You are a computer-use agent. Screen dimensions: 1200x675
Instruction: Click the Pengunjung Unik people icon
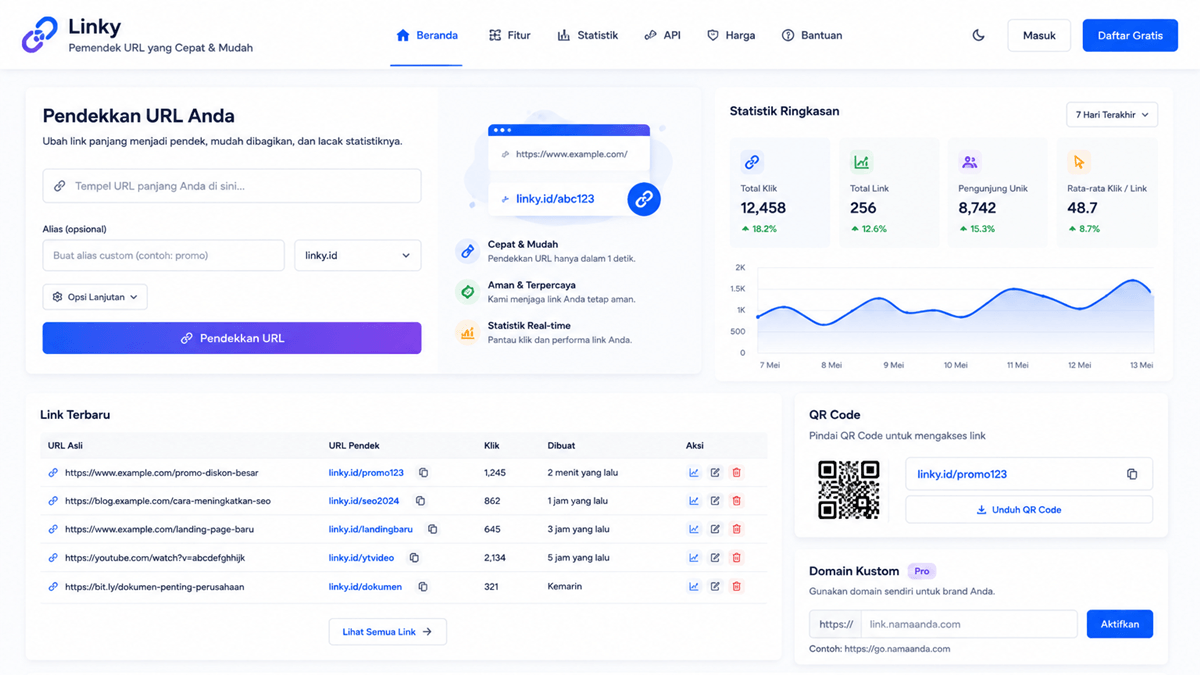click(x=969, y=162)
